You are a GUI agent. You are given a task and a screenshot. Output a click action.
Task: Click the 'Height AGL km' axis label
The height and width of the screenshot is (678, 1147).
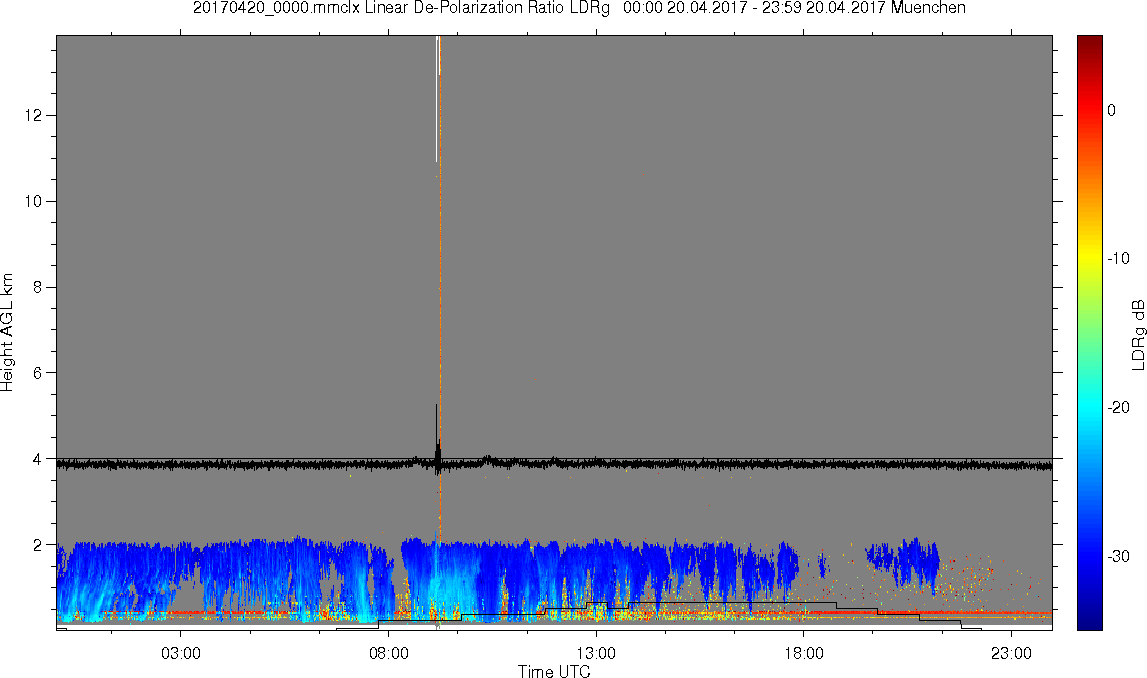tap(8, 333)
